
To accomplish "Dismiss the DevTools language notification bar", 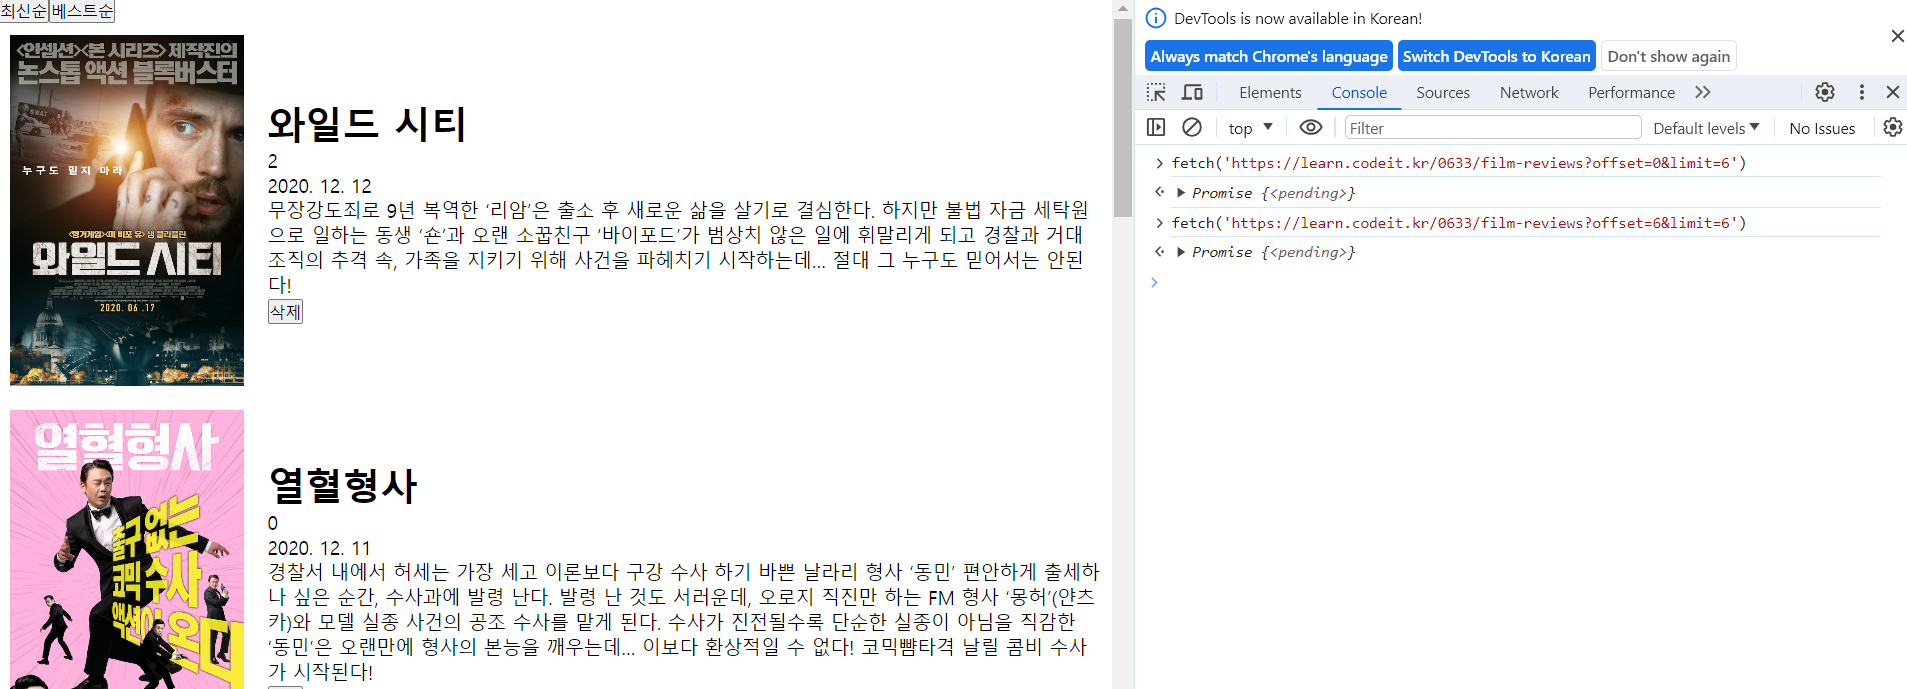I will (1897, 36).
